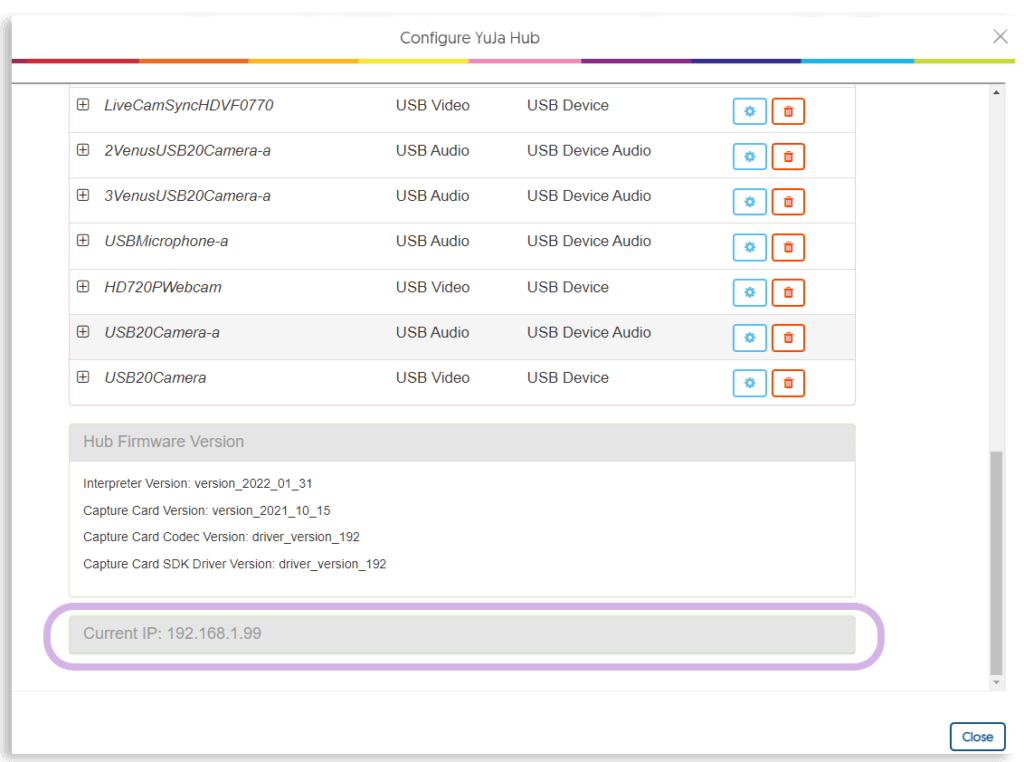Image resolution: width=1024 pixels, height=762 pixels.
Task: Open settings for 2VenusUSB20Camera-a
Action: [x=749, y=156]
